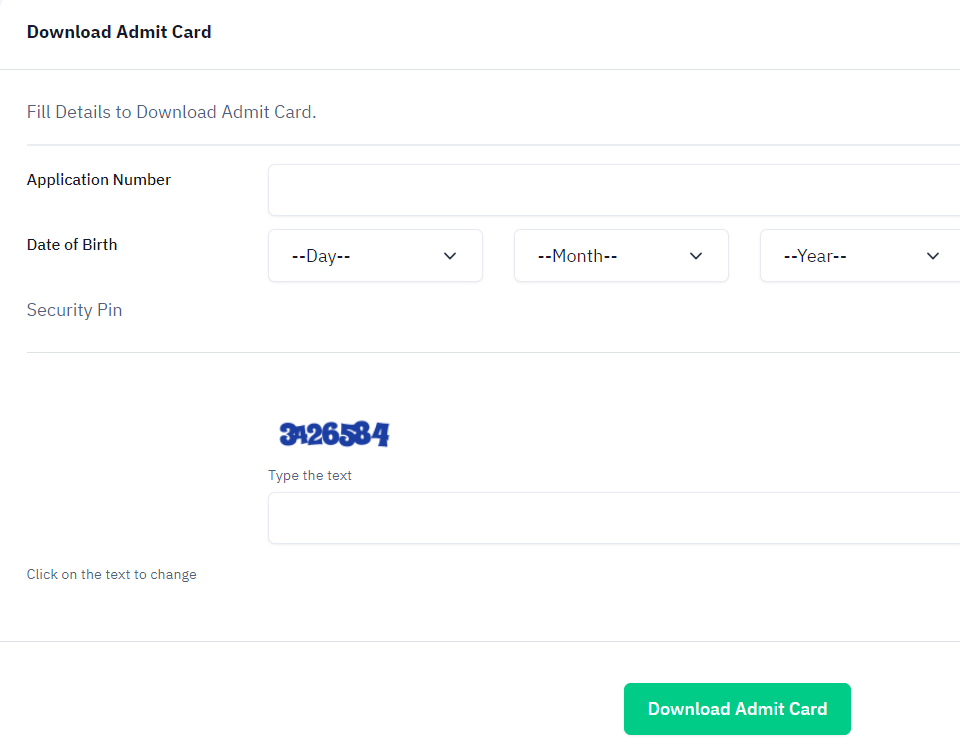This screenshot has width=960, height=753.
Task: Click the 'Type the text' label
Action: [310, 475]
